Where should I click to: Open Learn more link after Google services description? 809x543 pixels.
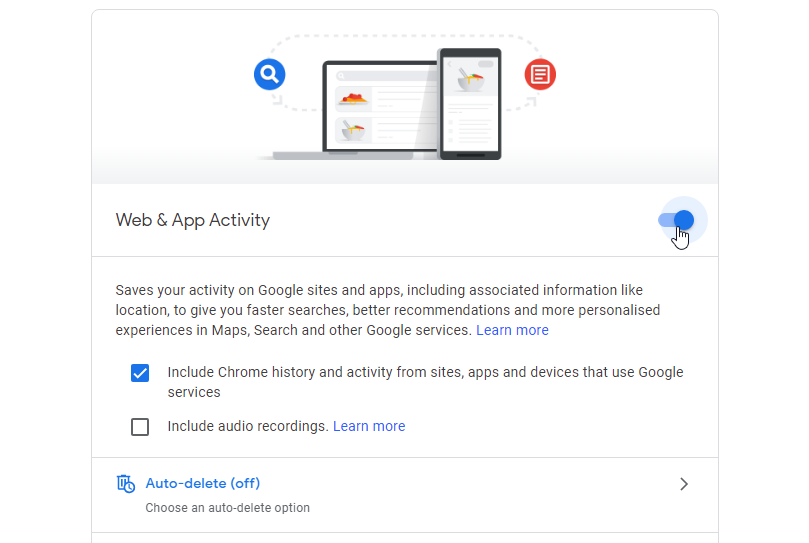(512, 330)
